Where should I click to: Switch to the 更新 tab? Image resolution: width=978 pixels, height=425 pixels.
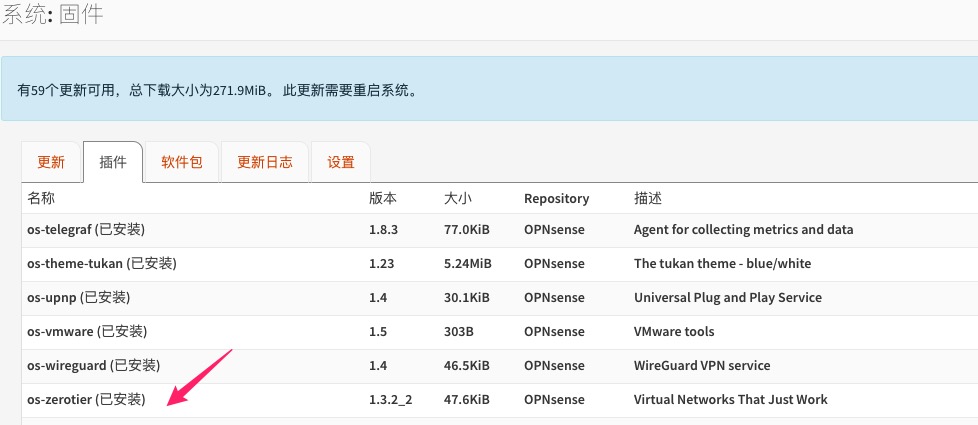(51, 162)
